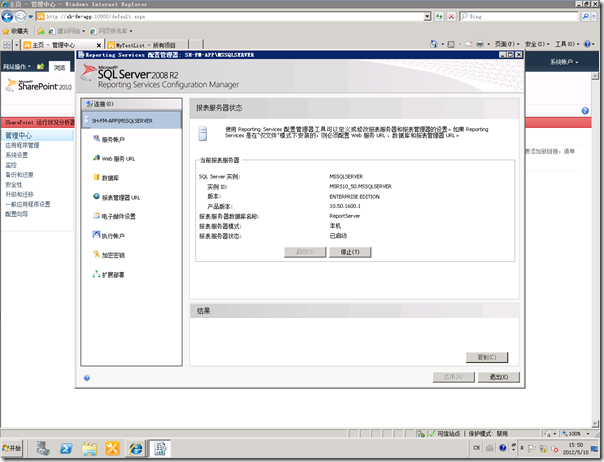Click the 退出 (Exit) button

tap(498, 377)
